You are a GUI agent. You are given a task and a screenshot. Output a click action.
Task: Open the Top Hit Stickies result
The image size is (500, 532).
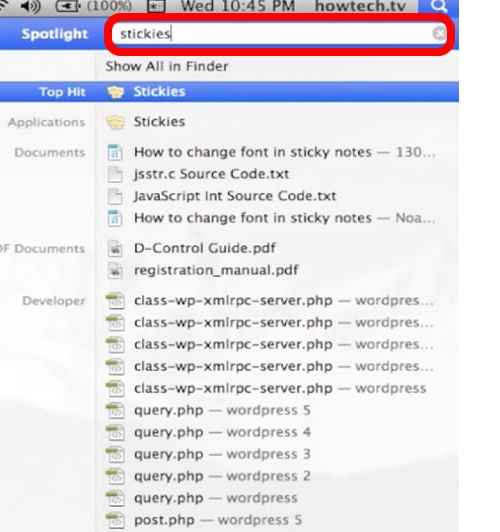[229, 92]
